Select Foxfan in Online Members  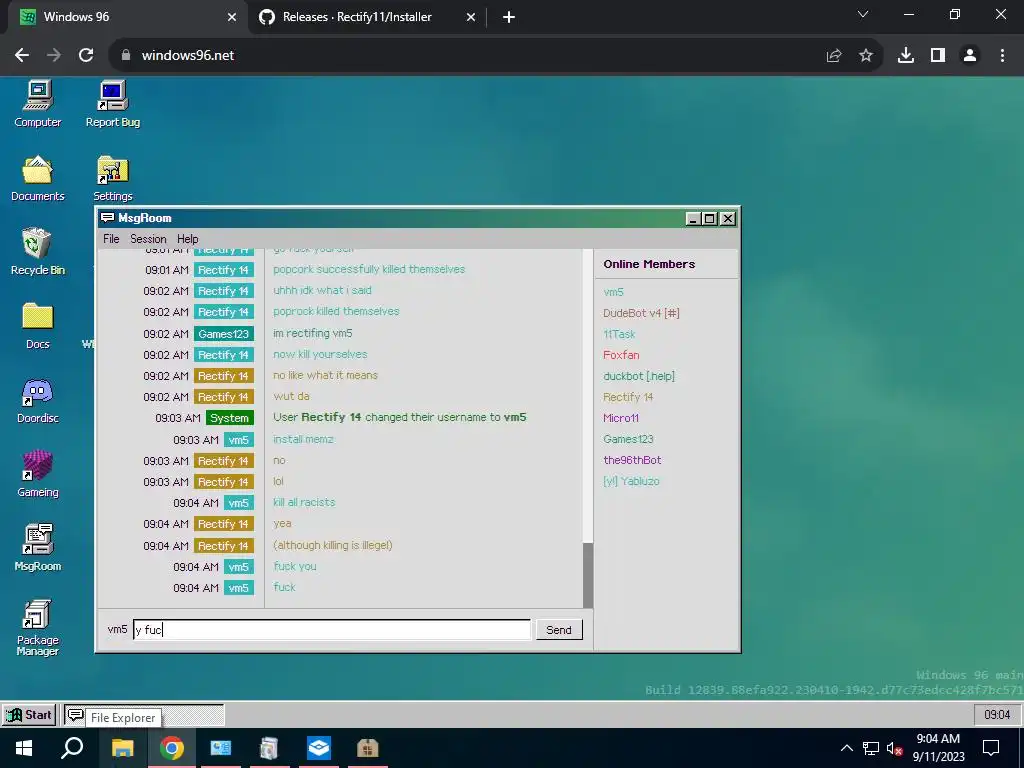click(621, 355)
